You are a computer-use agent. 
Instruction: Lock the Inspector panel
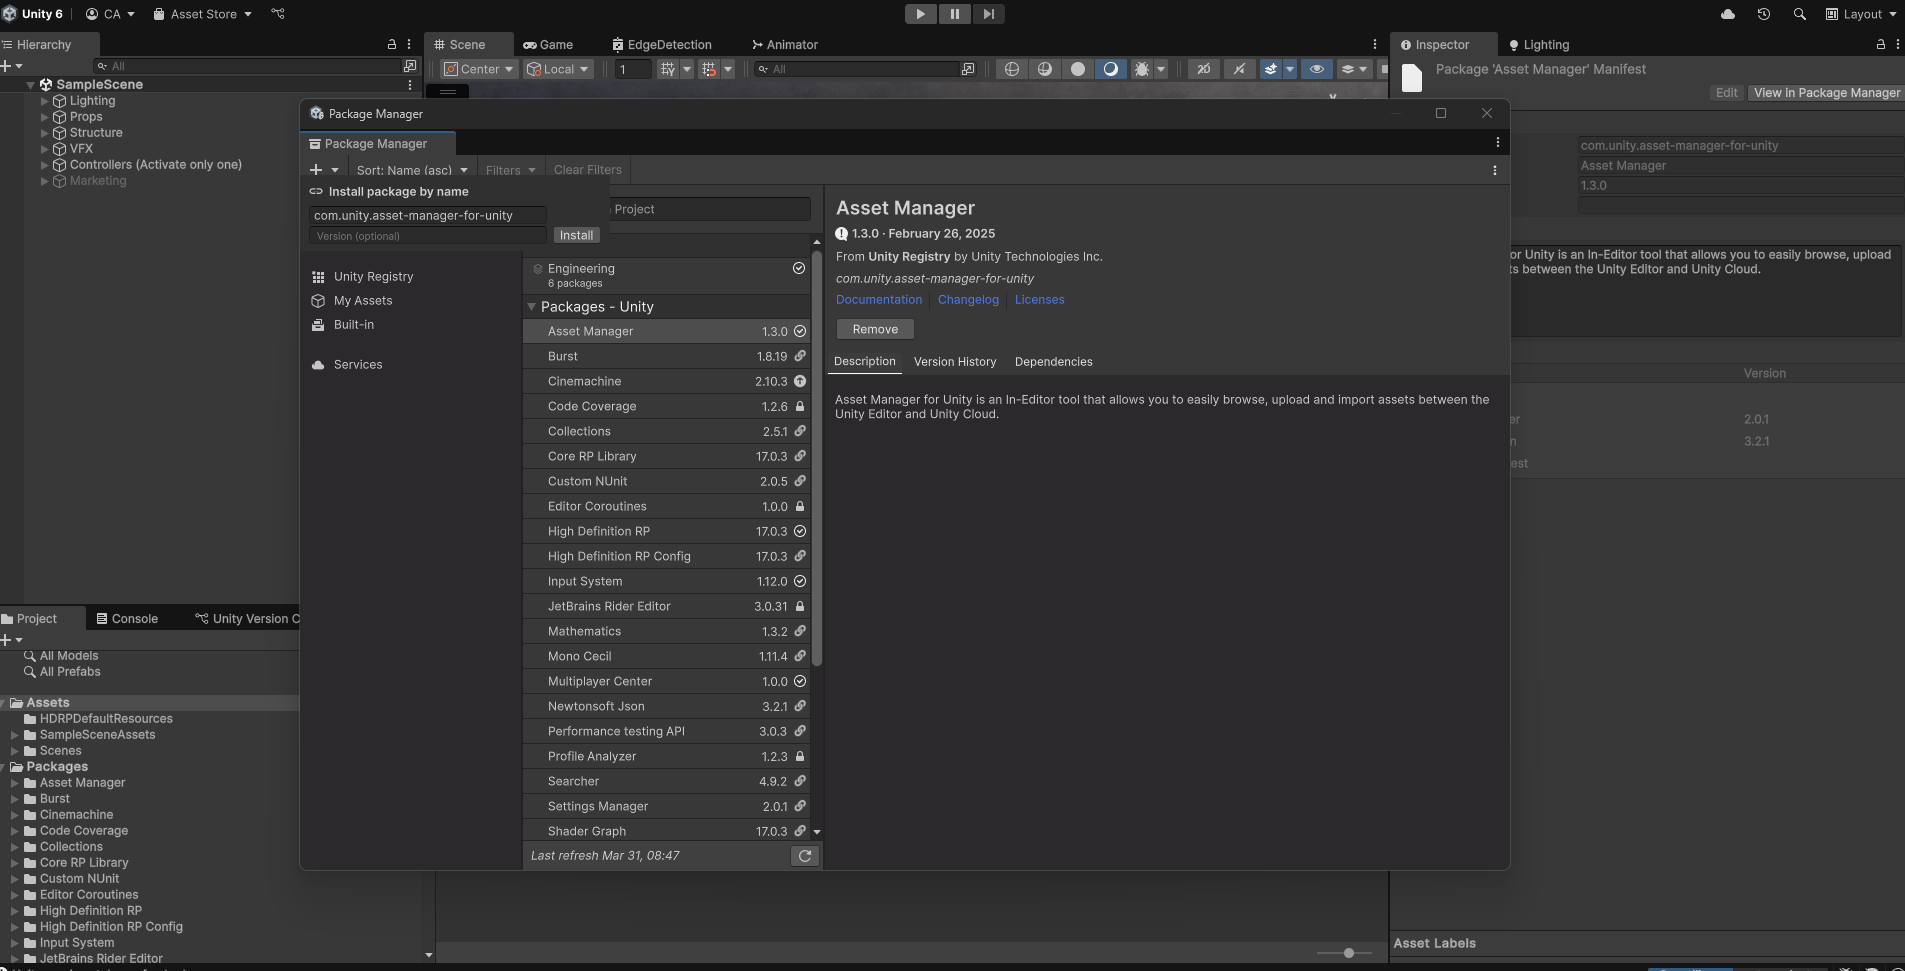click(x=1881, y=45)
